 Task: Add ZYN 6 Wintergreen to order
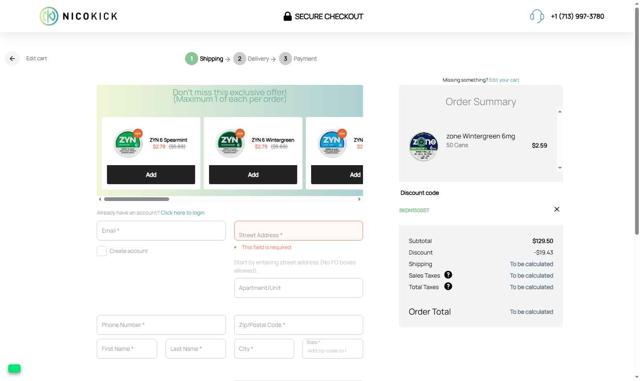point(253,174)
